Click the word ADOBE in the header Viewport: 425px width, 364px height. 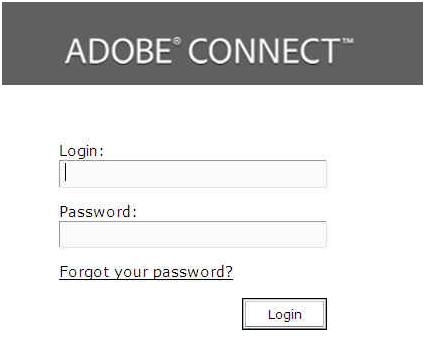(x=118, y=51)
